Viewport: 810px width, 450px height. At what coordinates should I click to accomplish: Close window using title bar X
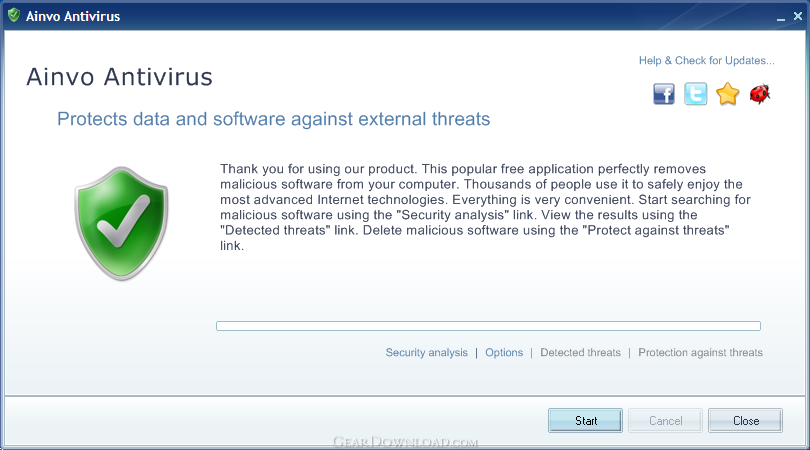[x=798, y=17]
